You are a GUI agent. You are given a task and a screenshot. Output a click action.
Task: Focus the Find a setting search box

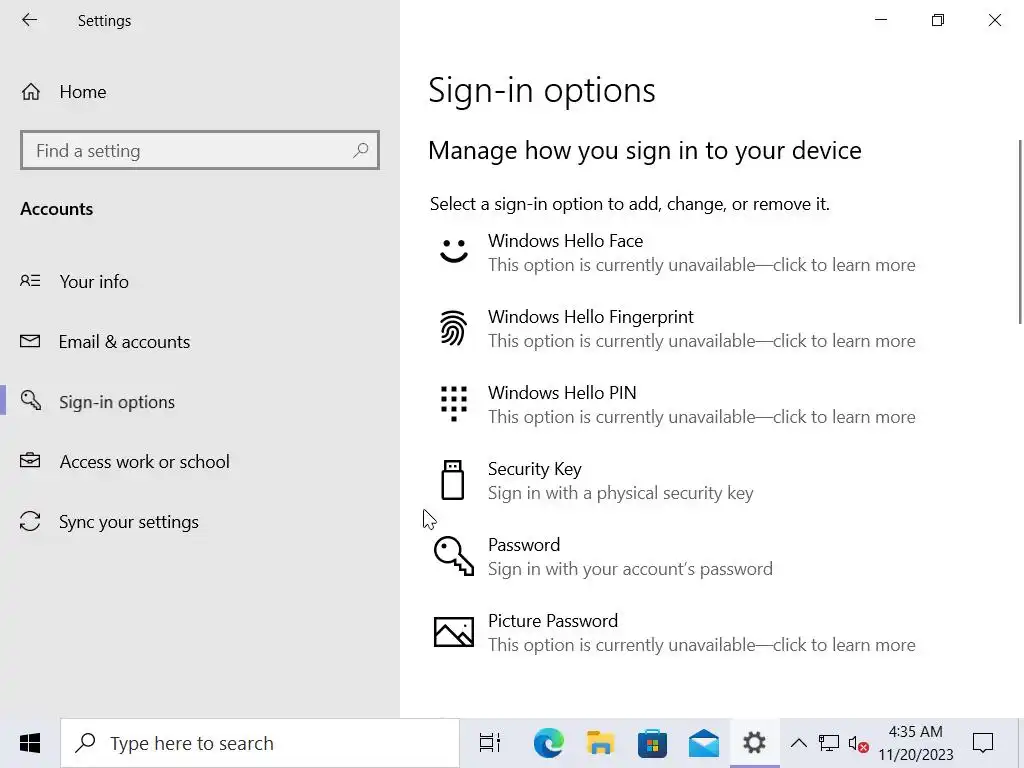(200, 151)
